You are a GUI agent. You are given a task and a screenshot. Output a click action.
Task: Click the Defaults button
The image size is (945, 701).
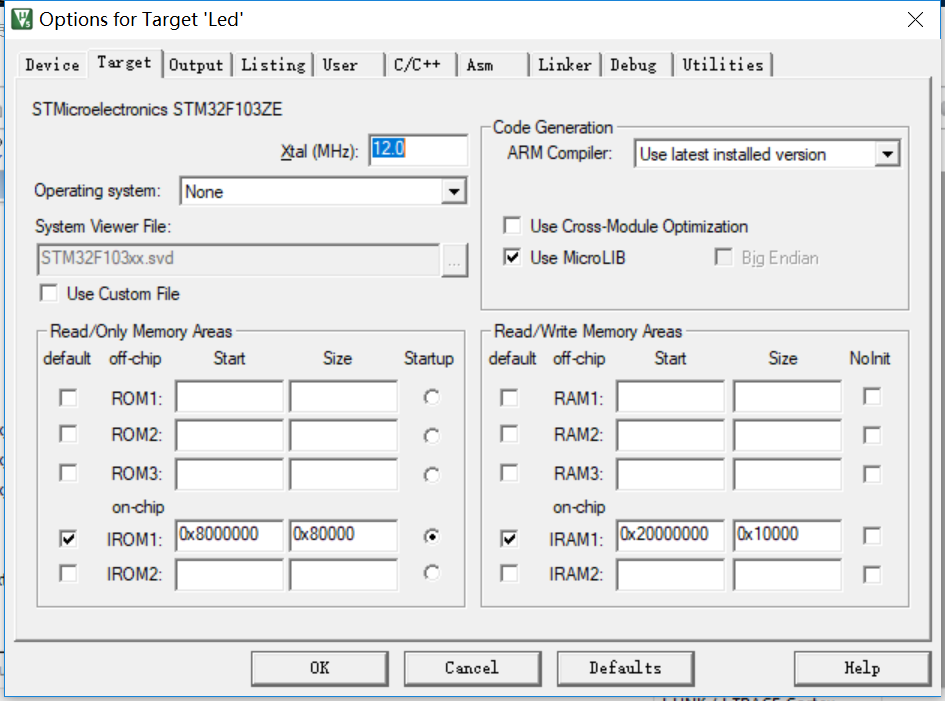tap(625, 668)
